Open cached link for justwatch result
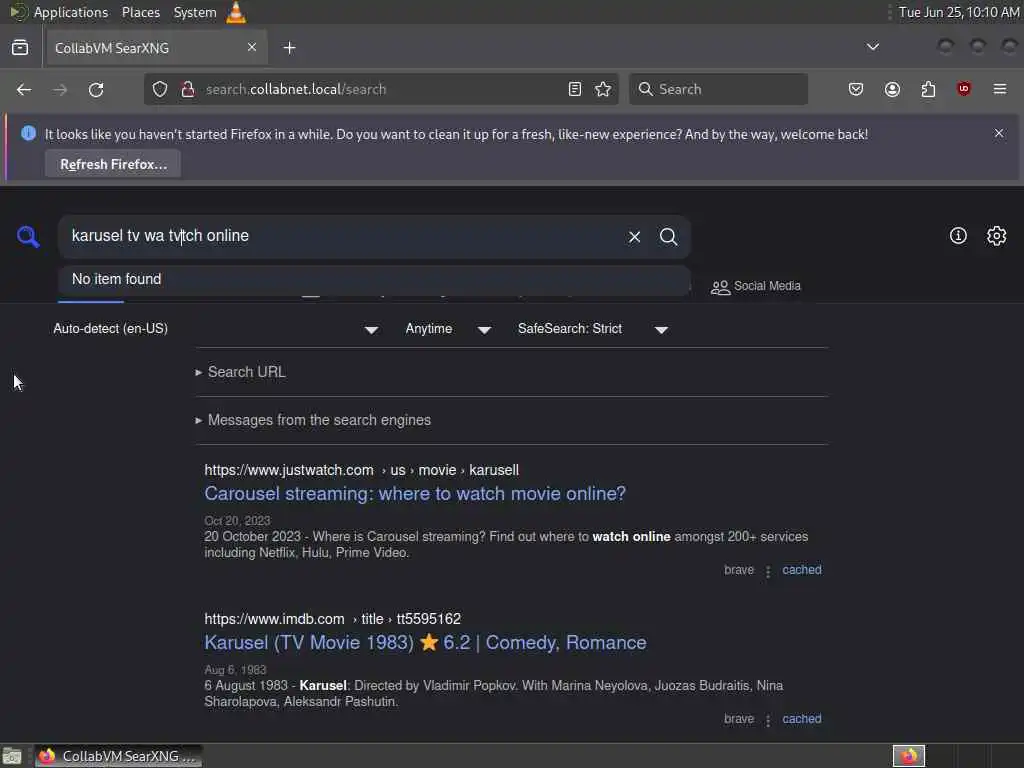The height and width of the screenshot is (768, 1024). pos(801,570)
